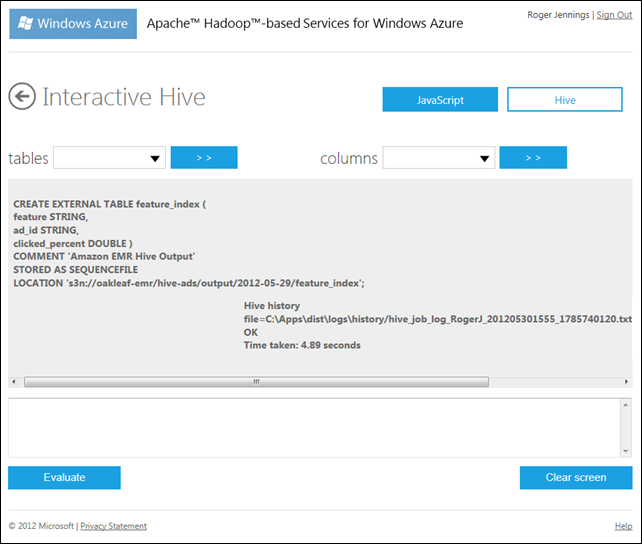Image resolution: width=642 pixels, height=544 pixels.
Task: Insert selected column with >> button
Action: pyautogui.click(x=533, y=158)
